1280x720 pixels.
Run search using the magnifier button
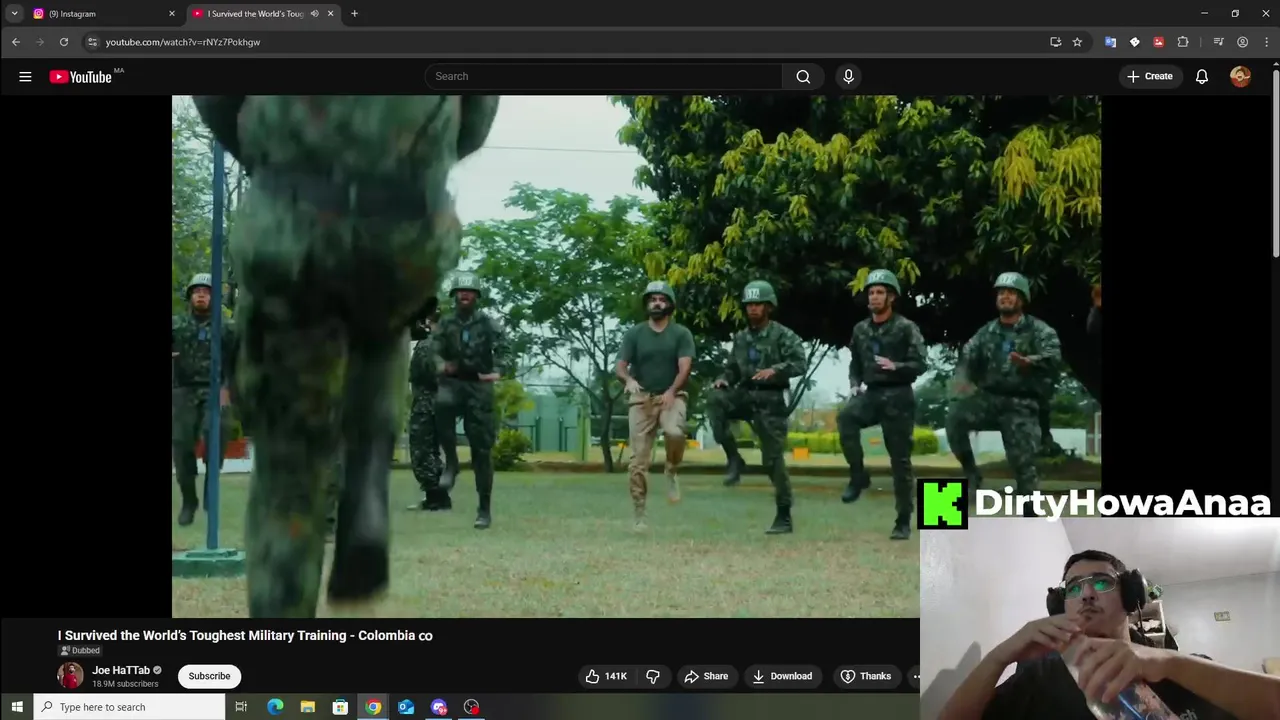[x=803, y=76]
